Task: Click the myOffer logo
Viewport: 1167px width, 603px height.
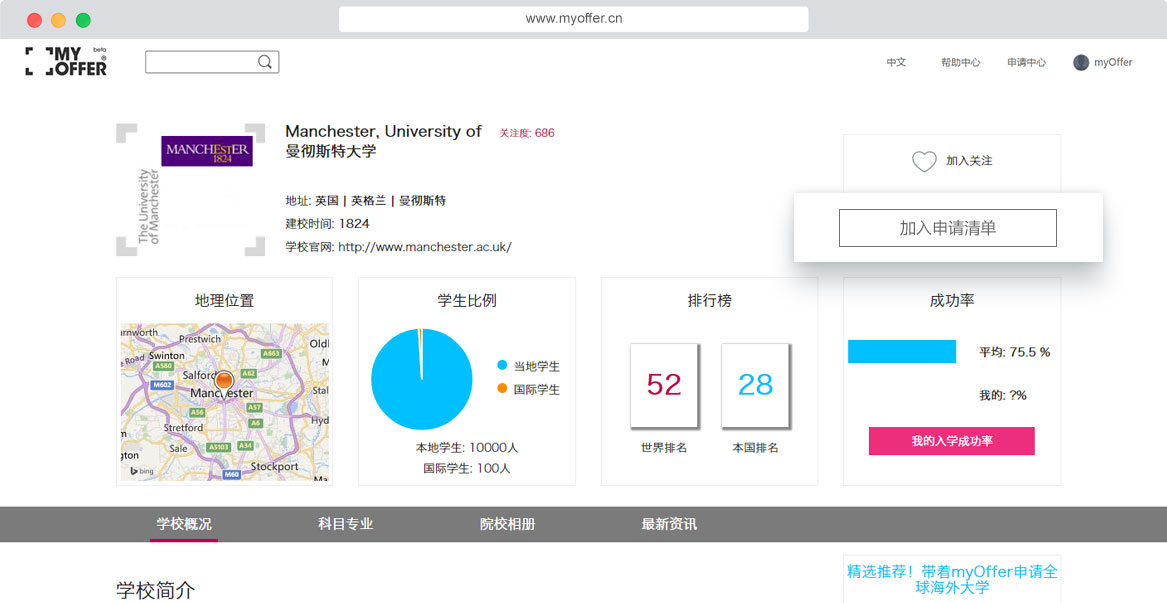Action: point(66,61)
